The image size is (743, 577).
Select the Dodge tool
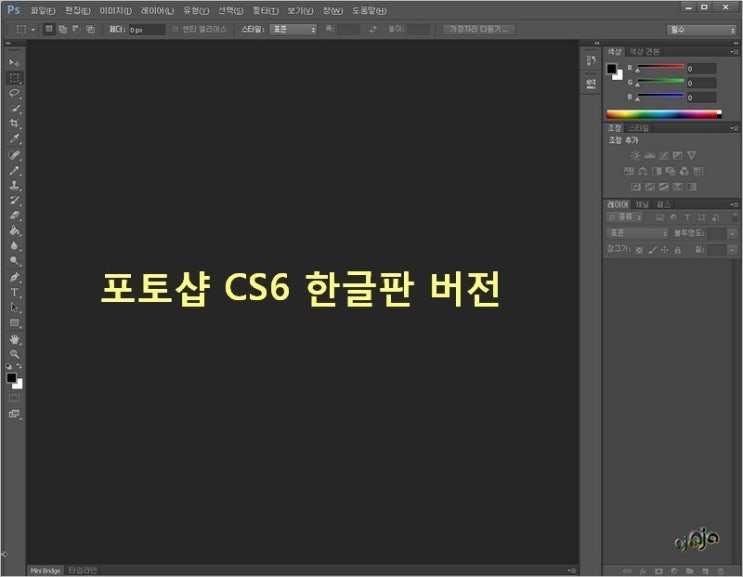click(14, 261)
